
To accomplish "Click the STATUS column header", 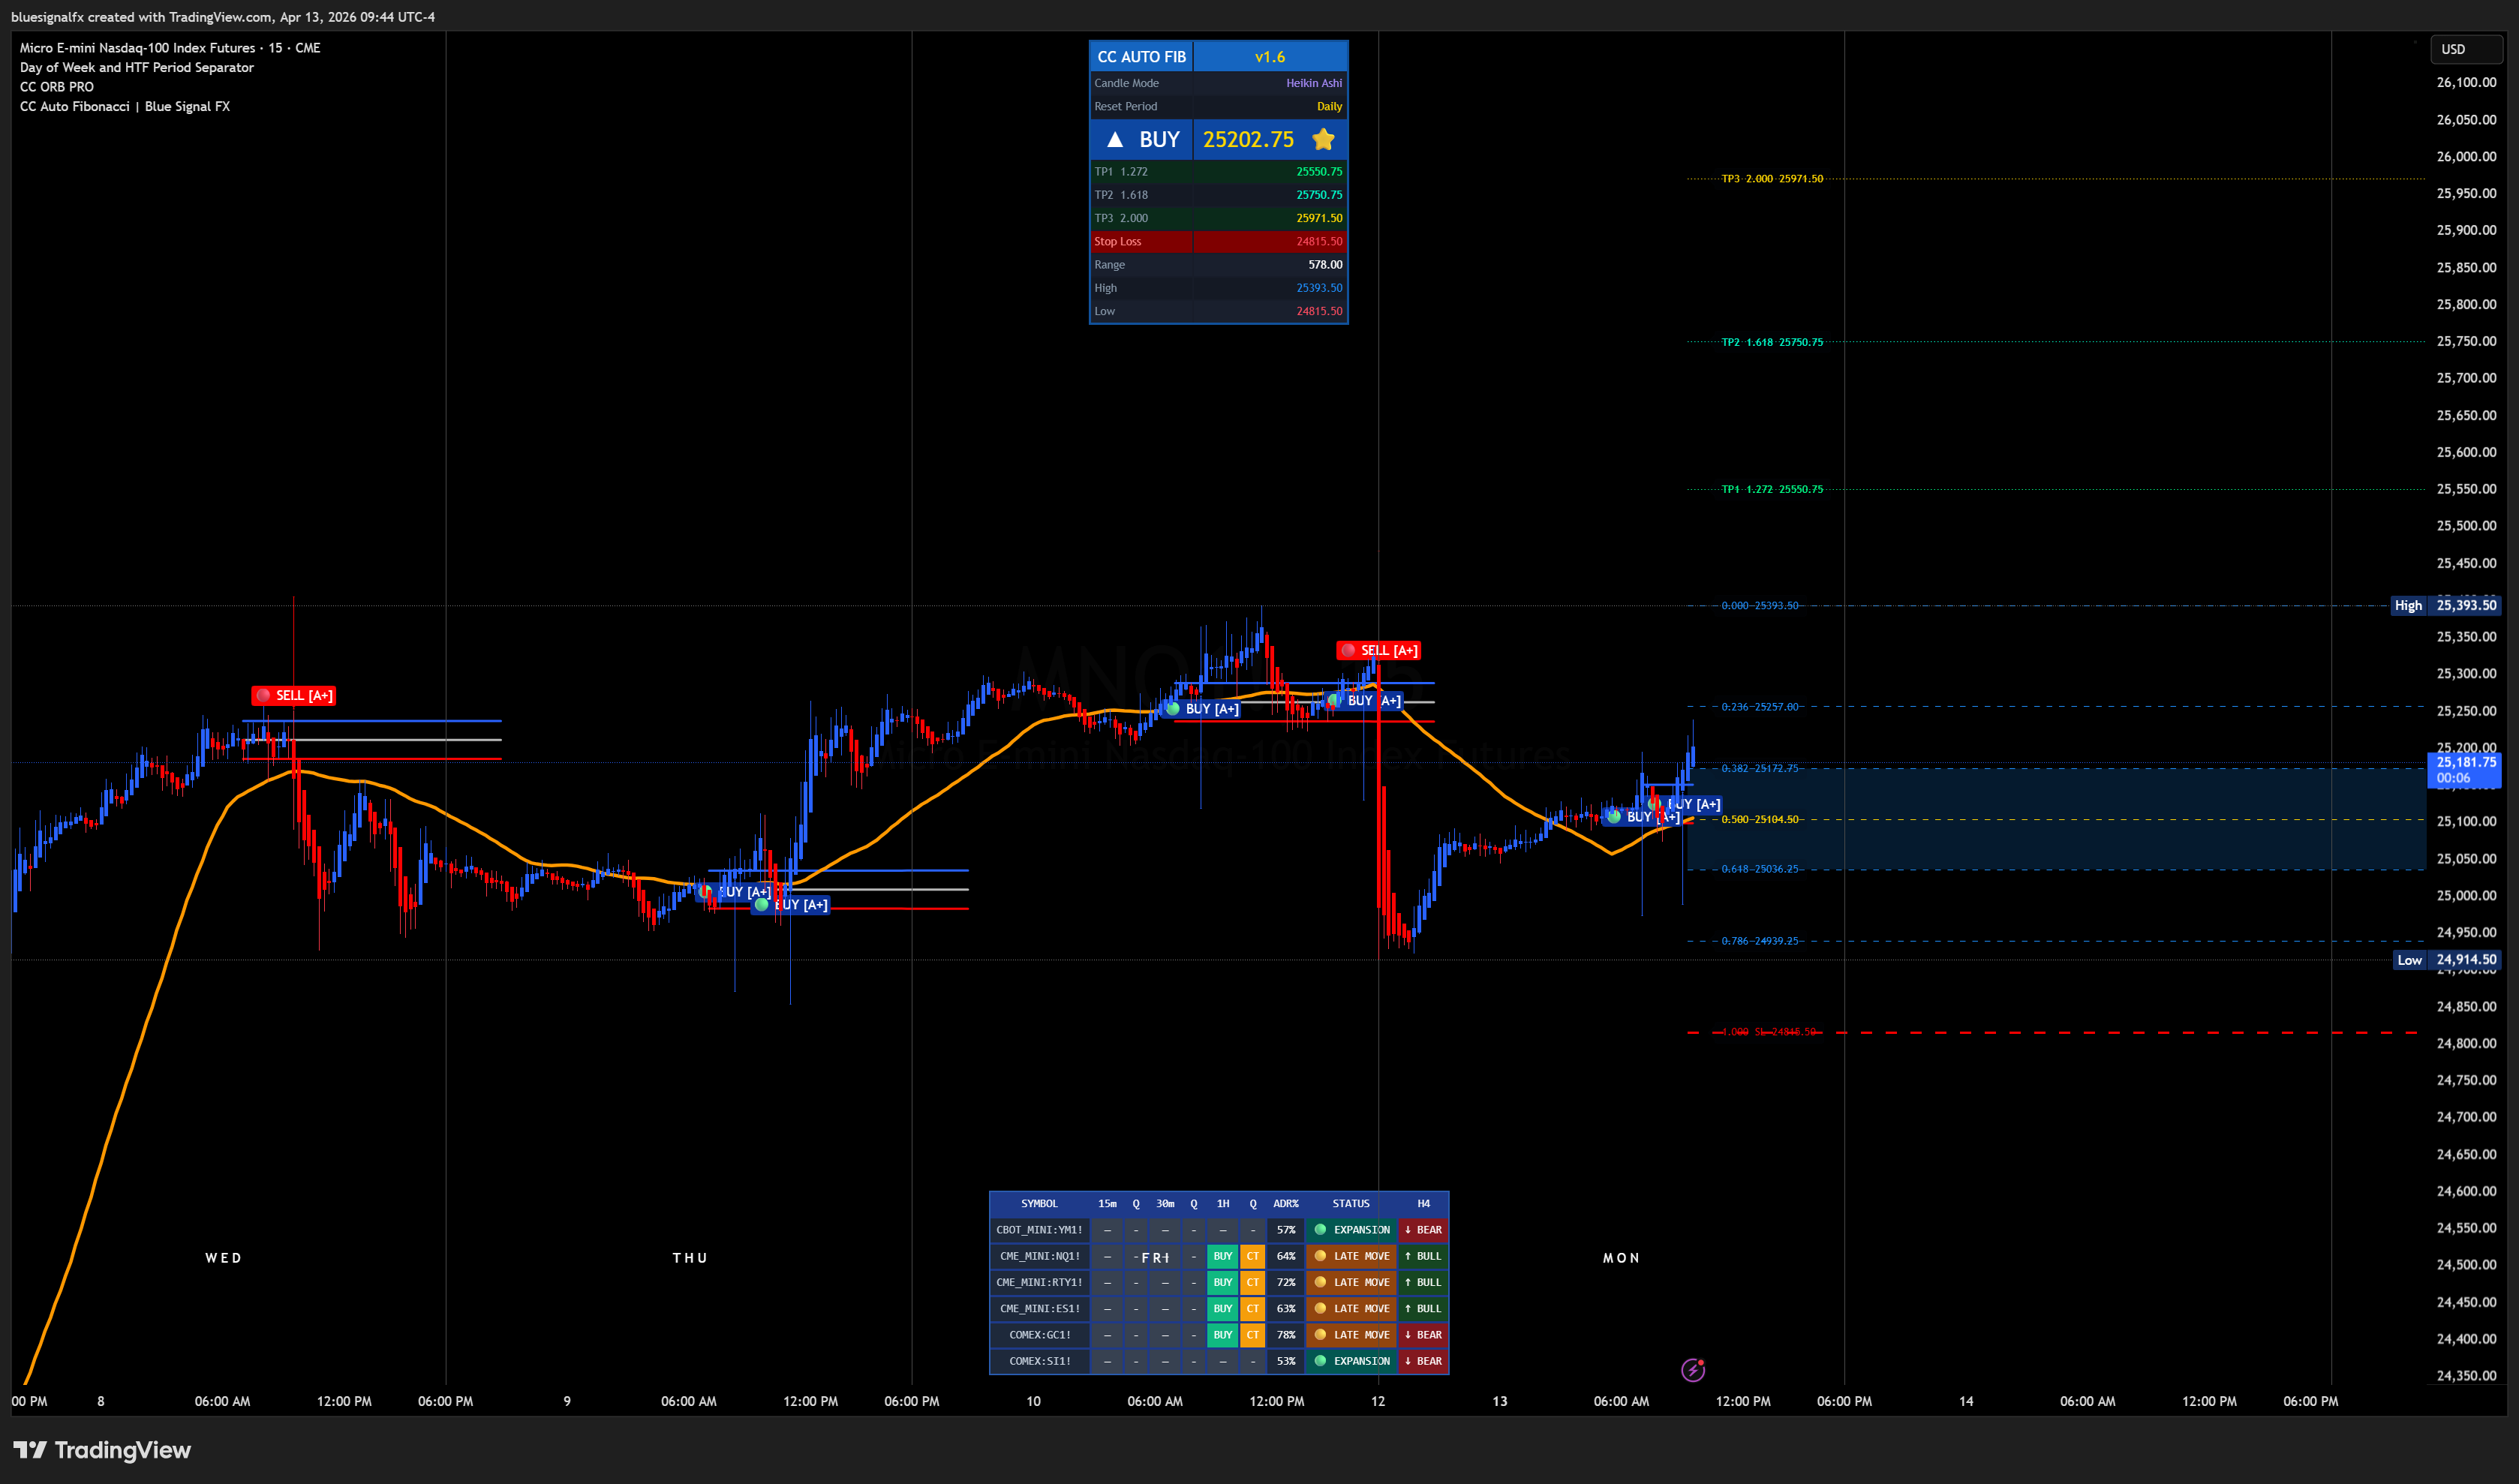I will [x=1351, y=1204].
